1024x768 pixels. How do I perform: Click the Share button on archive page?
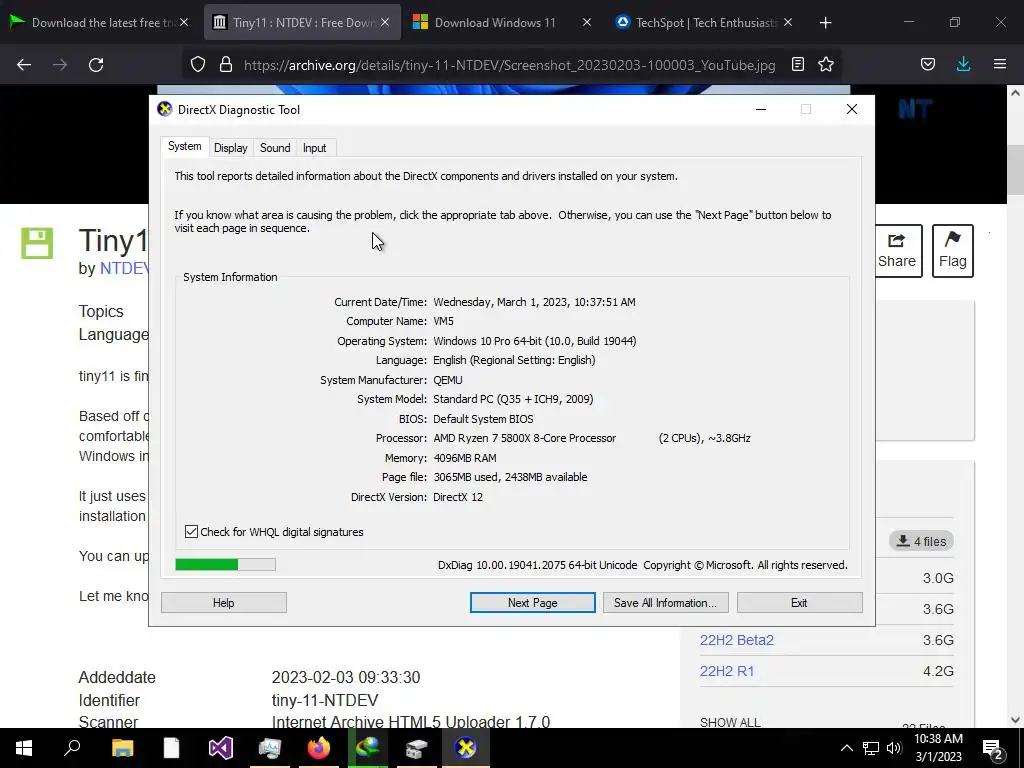click(898, 251)
